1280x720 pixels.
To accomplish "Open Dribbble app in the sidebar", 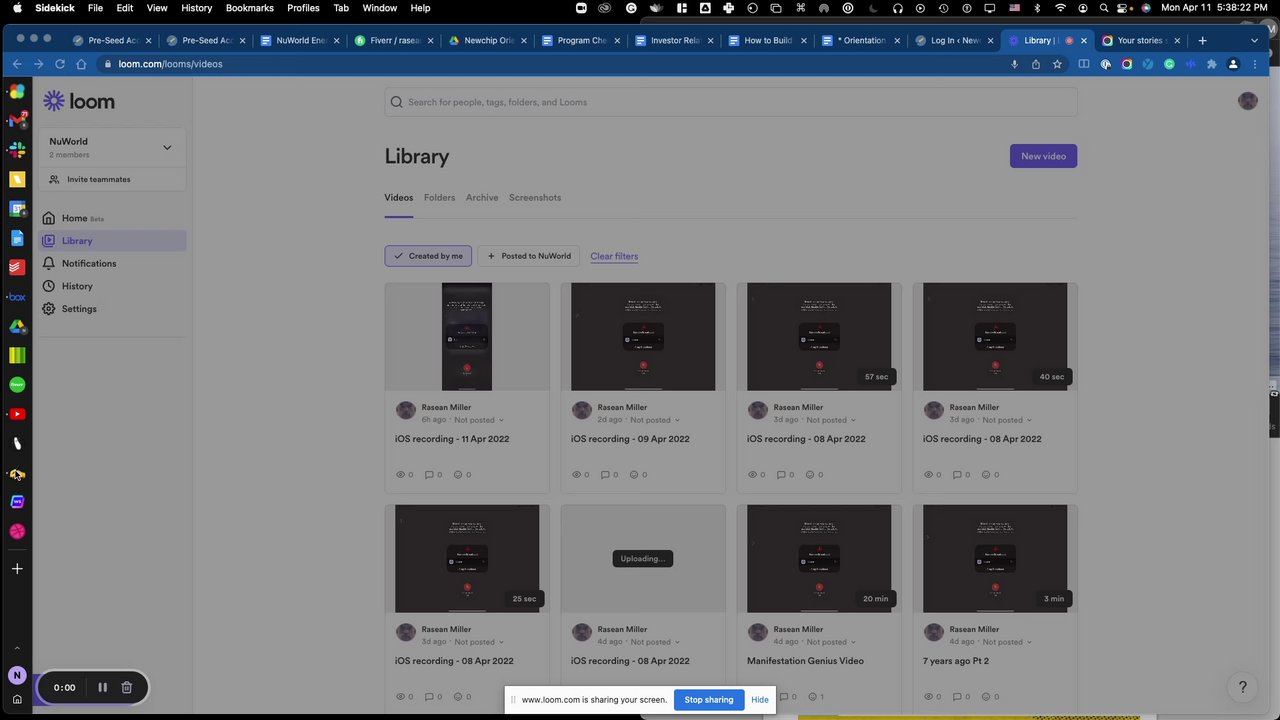I will (x=17, y=531).
